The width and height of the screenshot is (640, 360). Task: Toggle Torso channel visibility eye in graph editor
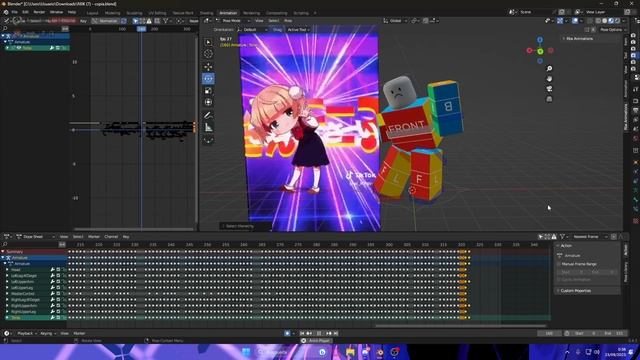pos(19,48)
